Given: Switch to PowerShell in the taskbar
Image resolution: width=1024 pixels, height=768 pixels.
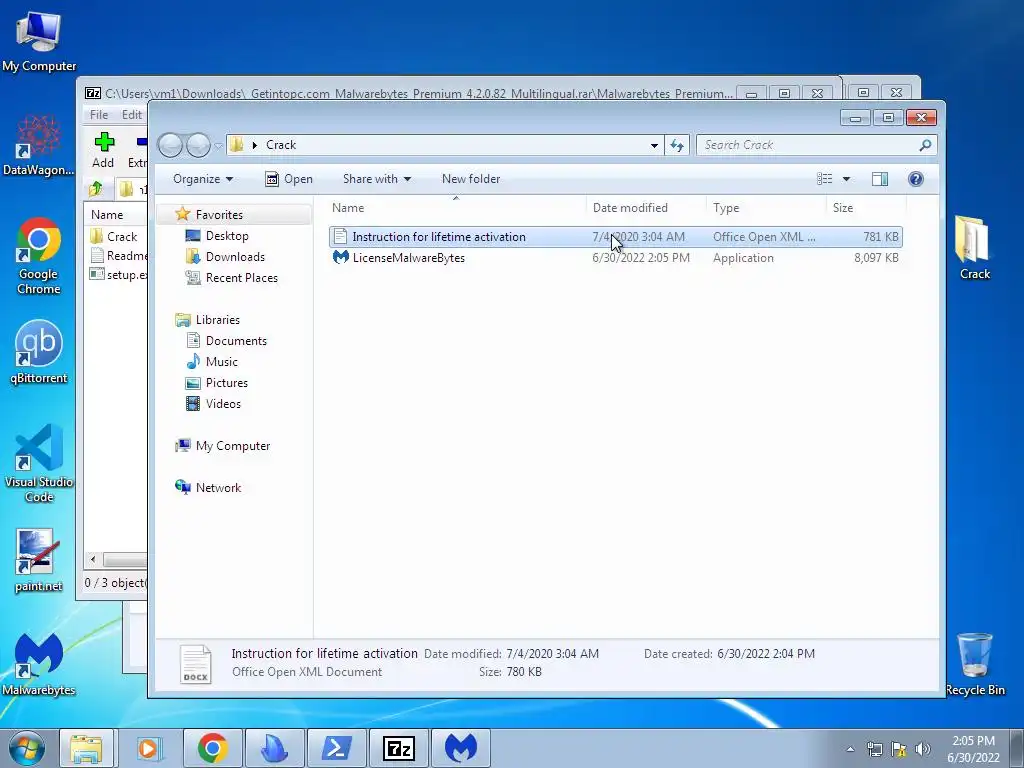Looking at the screenshot, I should pos(336,748).
